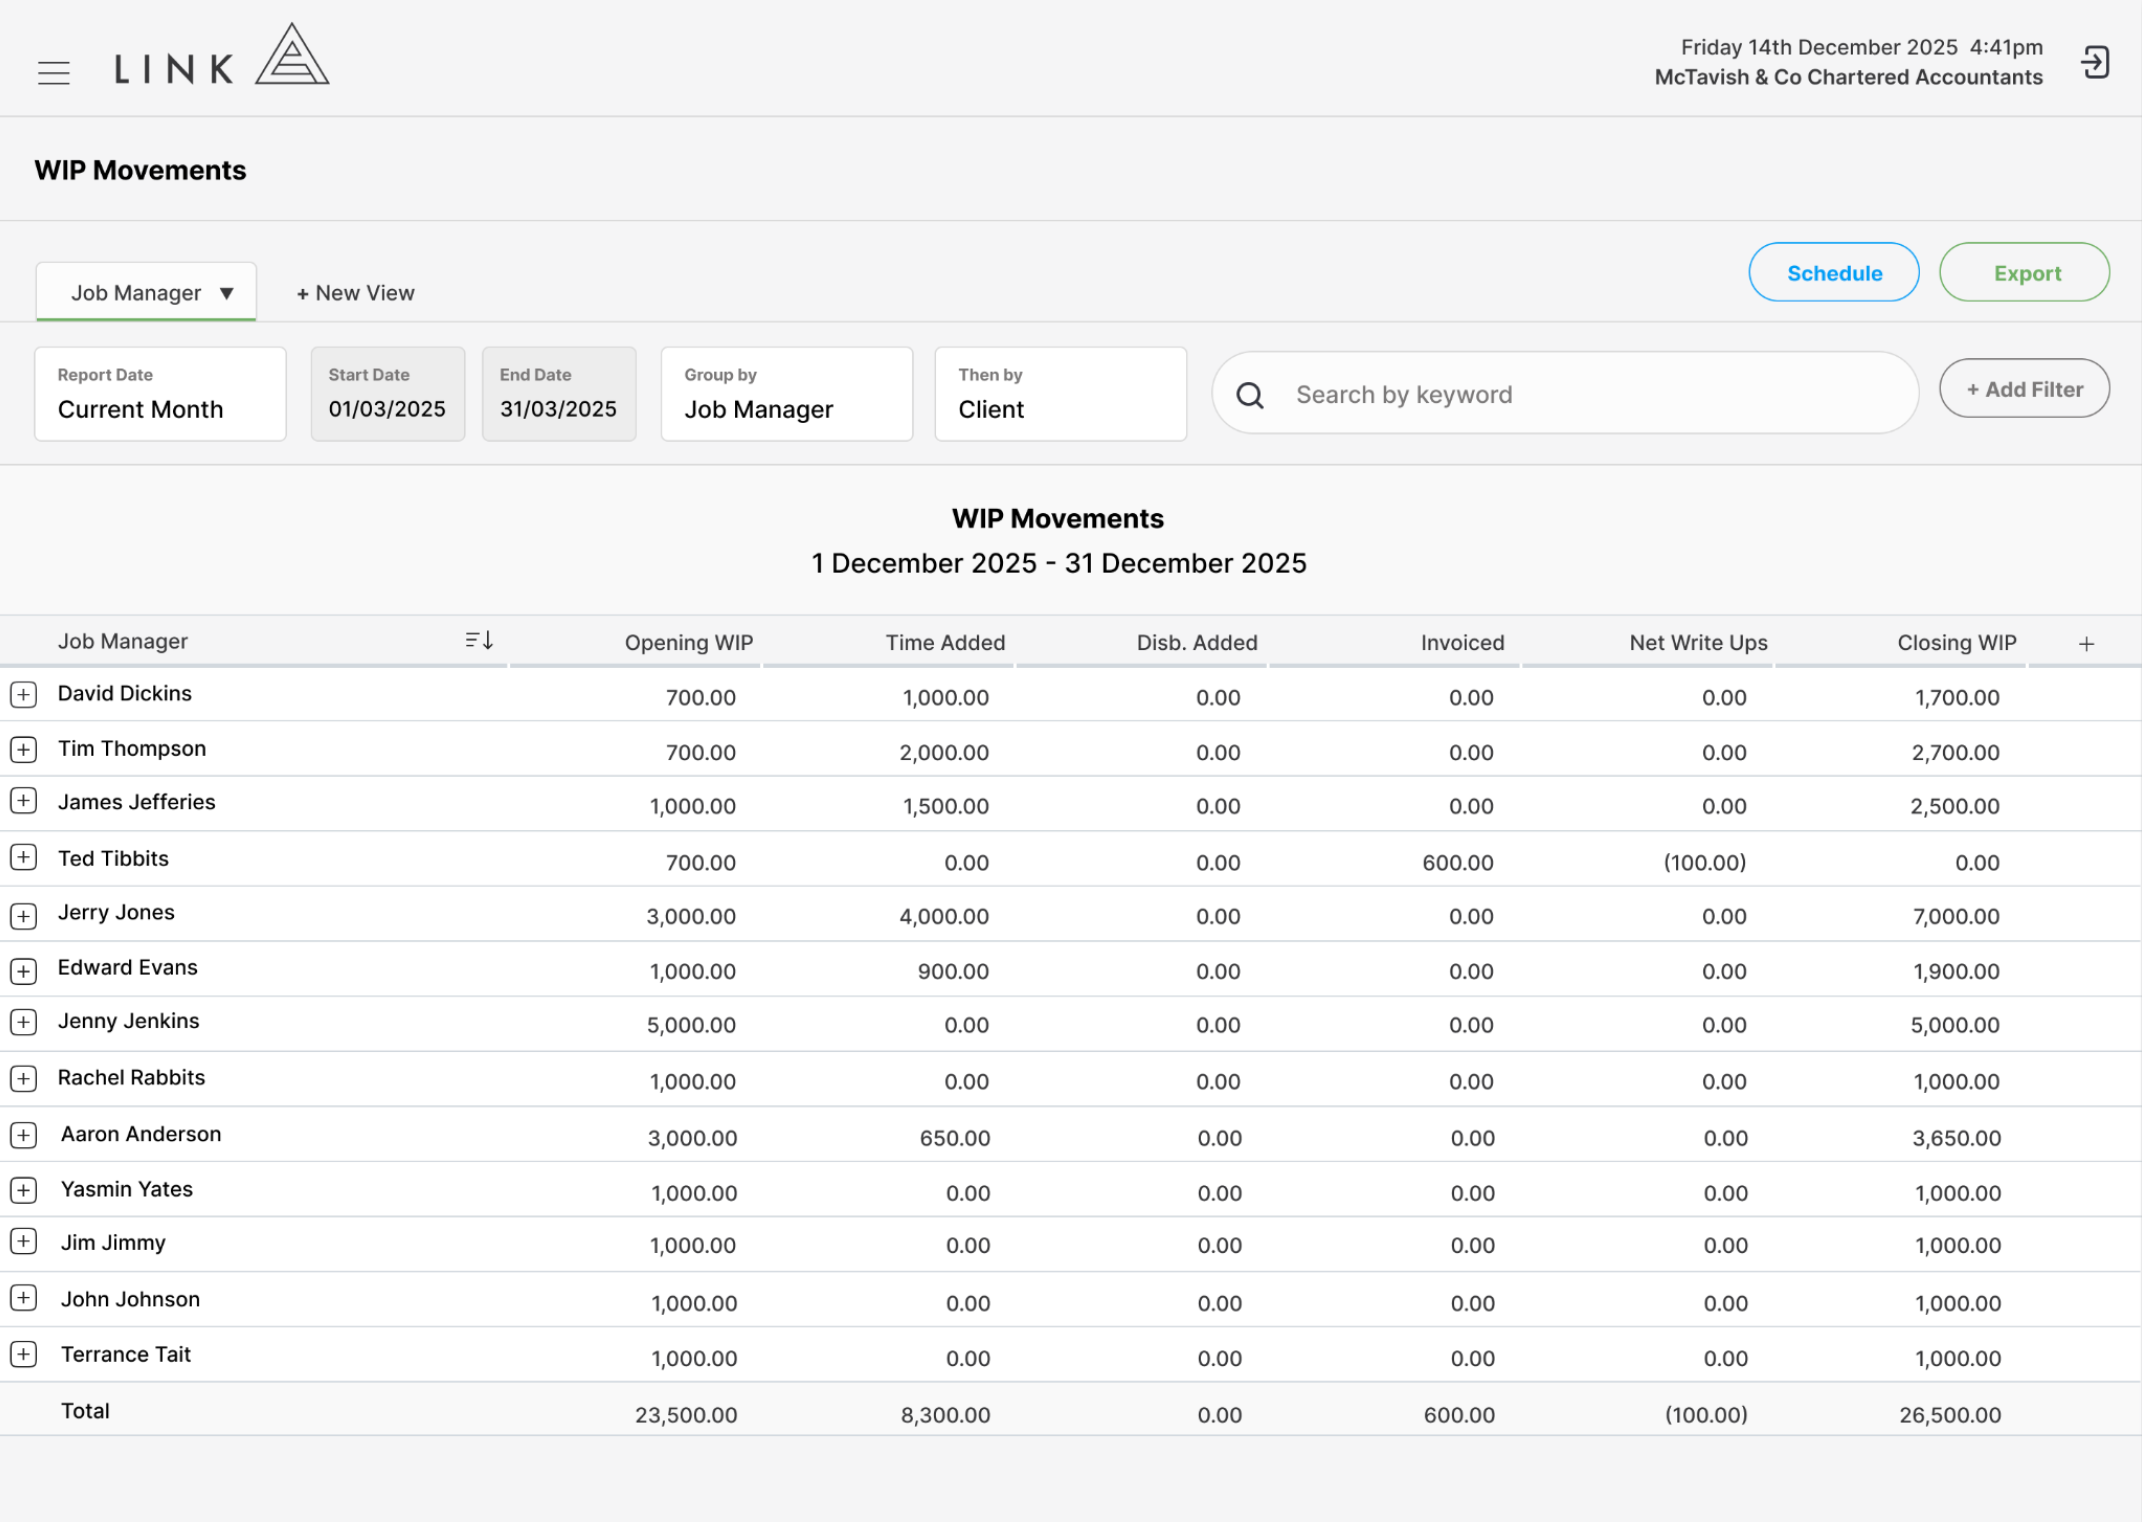The height and width of the screenshot is (1522, 2142).
Task: Click James Jefferies time added 1,500.00
Action: click(946, 806)
